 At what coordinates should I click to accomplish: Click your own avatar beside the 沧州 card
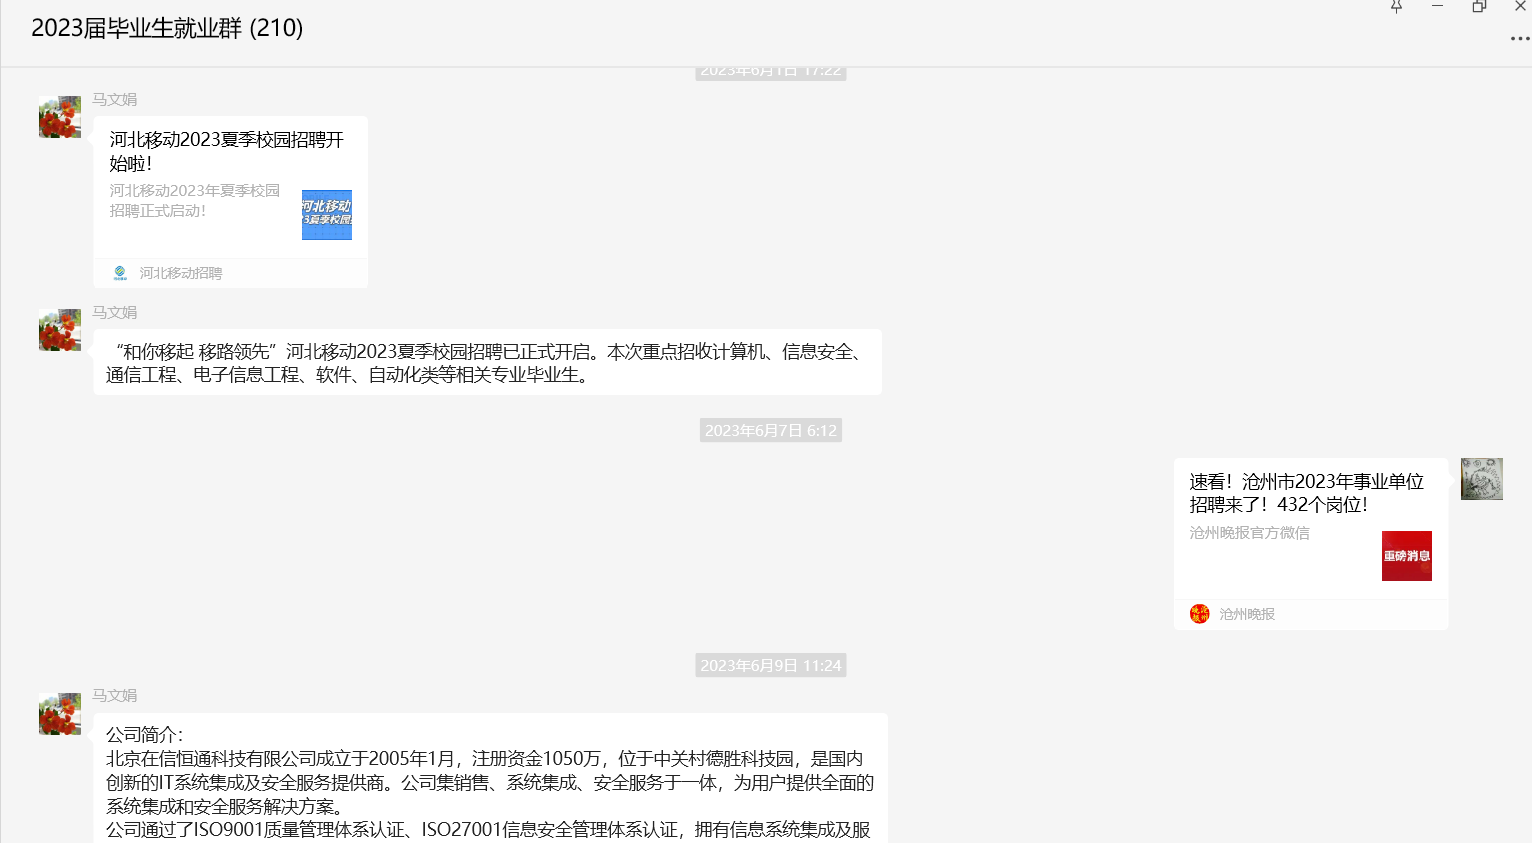1481,479
